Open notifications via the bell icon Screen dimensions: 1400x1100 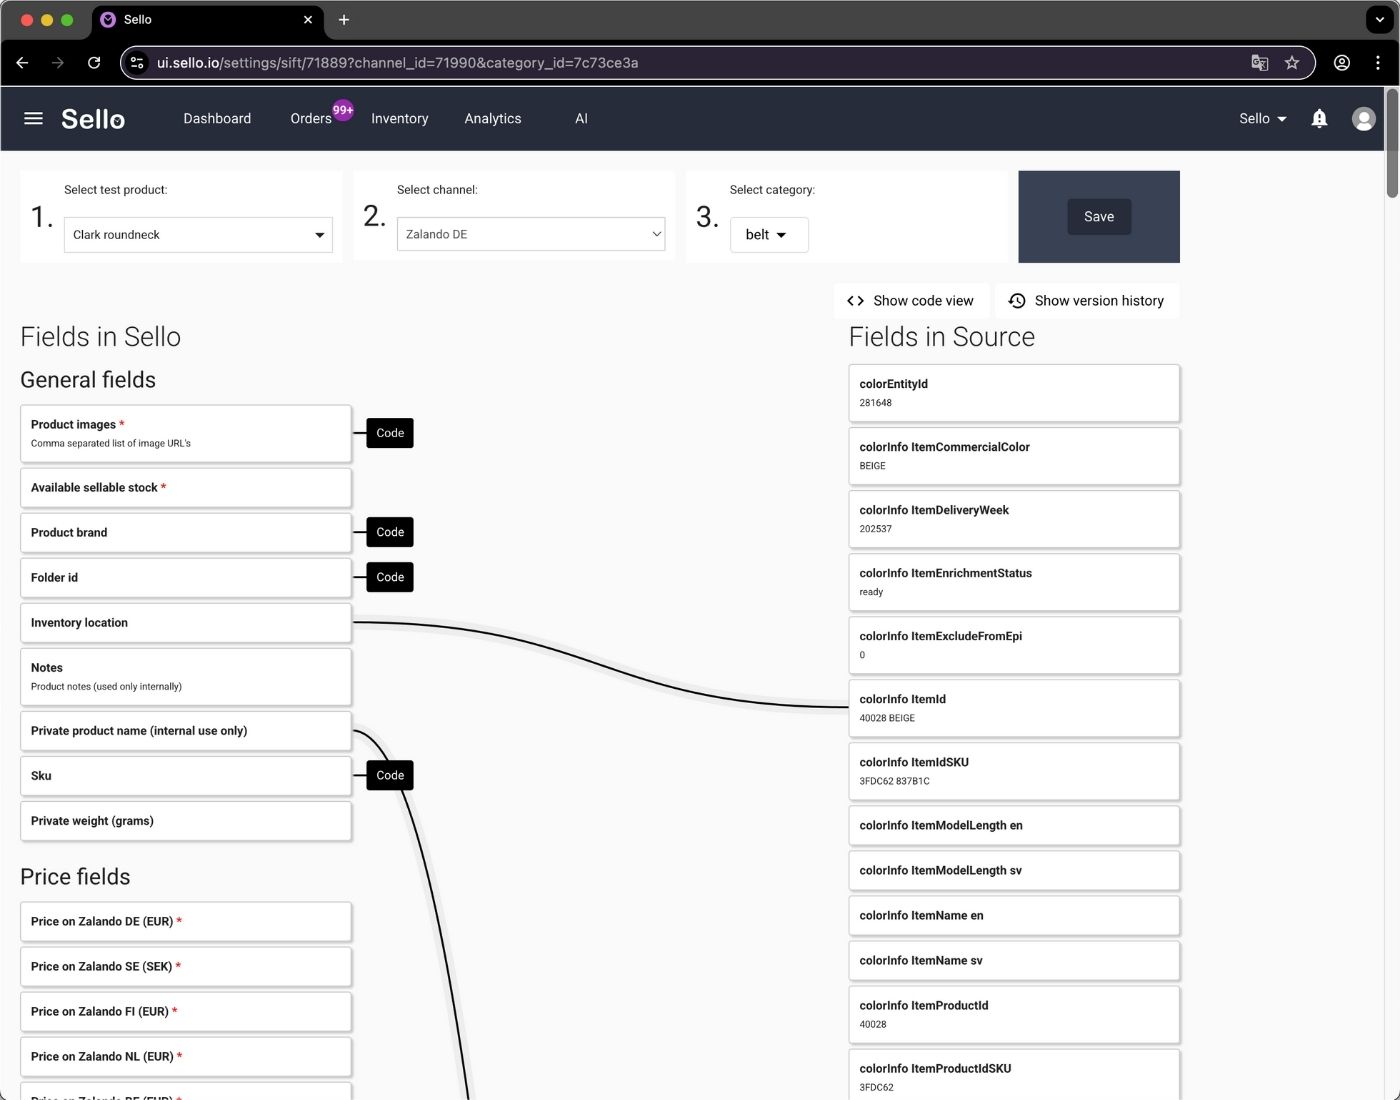pos(1319,118)
